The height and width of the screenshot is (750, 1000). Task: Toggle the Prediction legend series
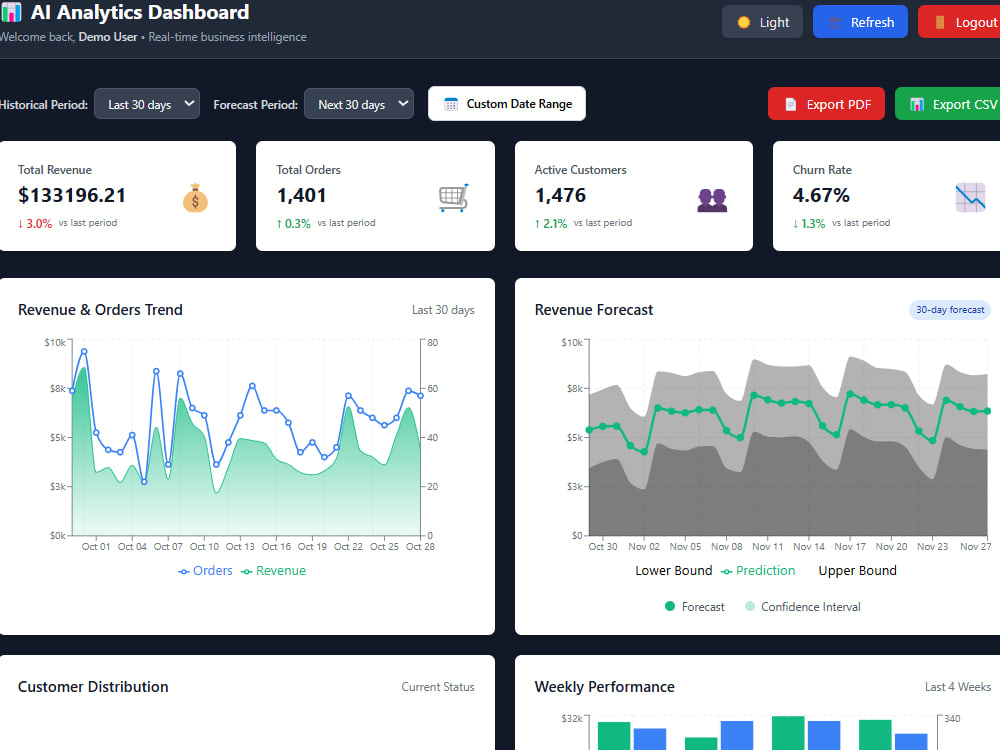tap(758, 571)
